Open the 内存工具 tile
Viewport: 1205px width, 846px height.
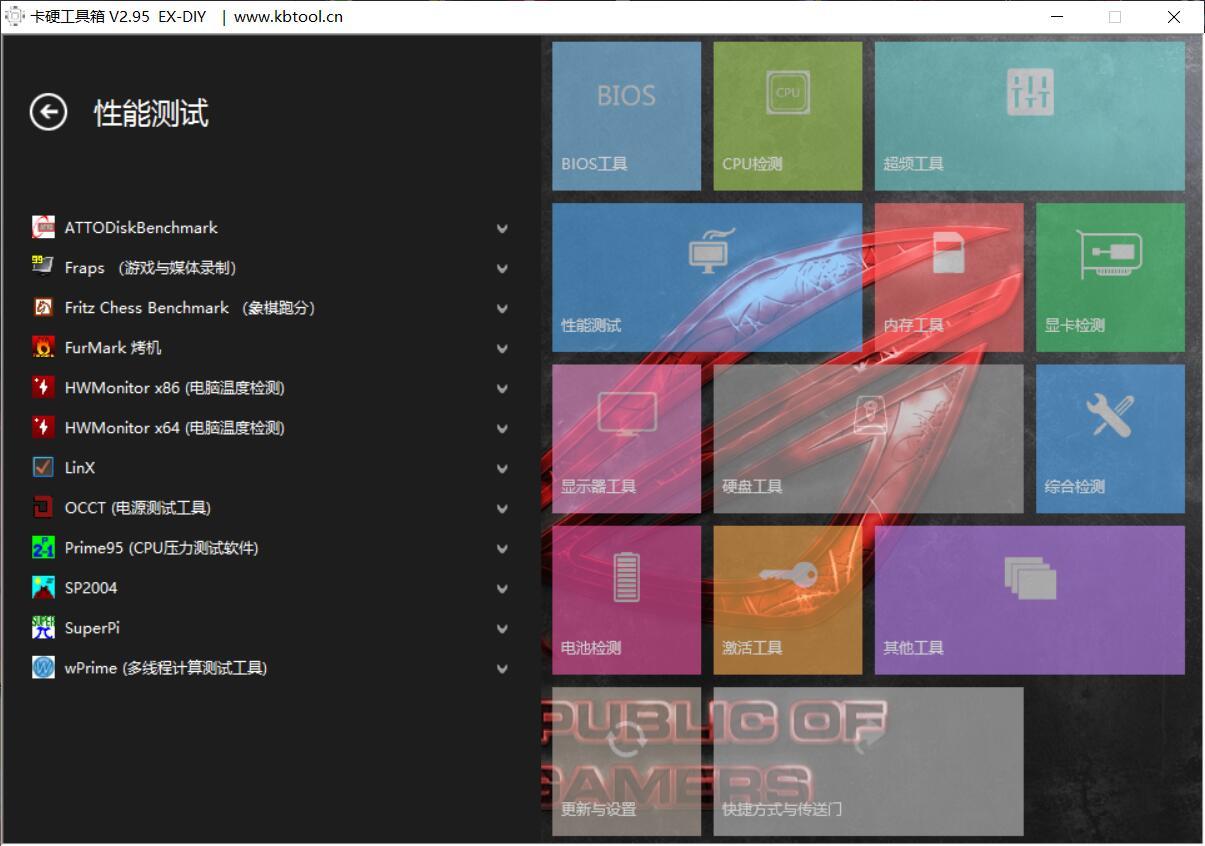tap(949, 278)
